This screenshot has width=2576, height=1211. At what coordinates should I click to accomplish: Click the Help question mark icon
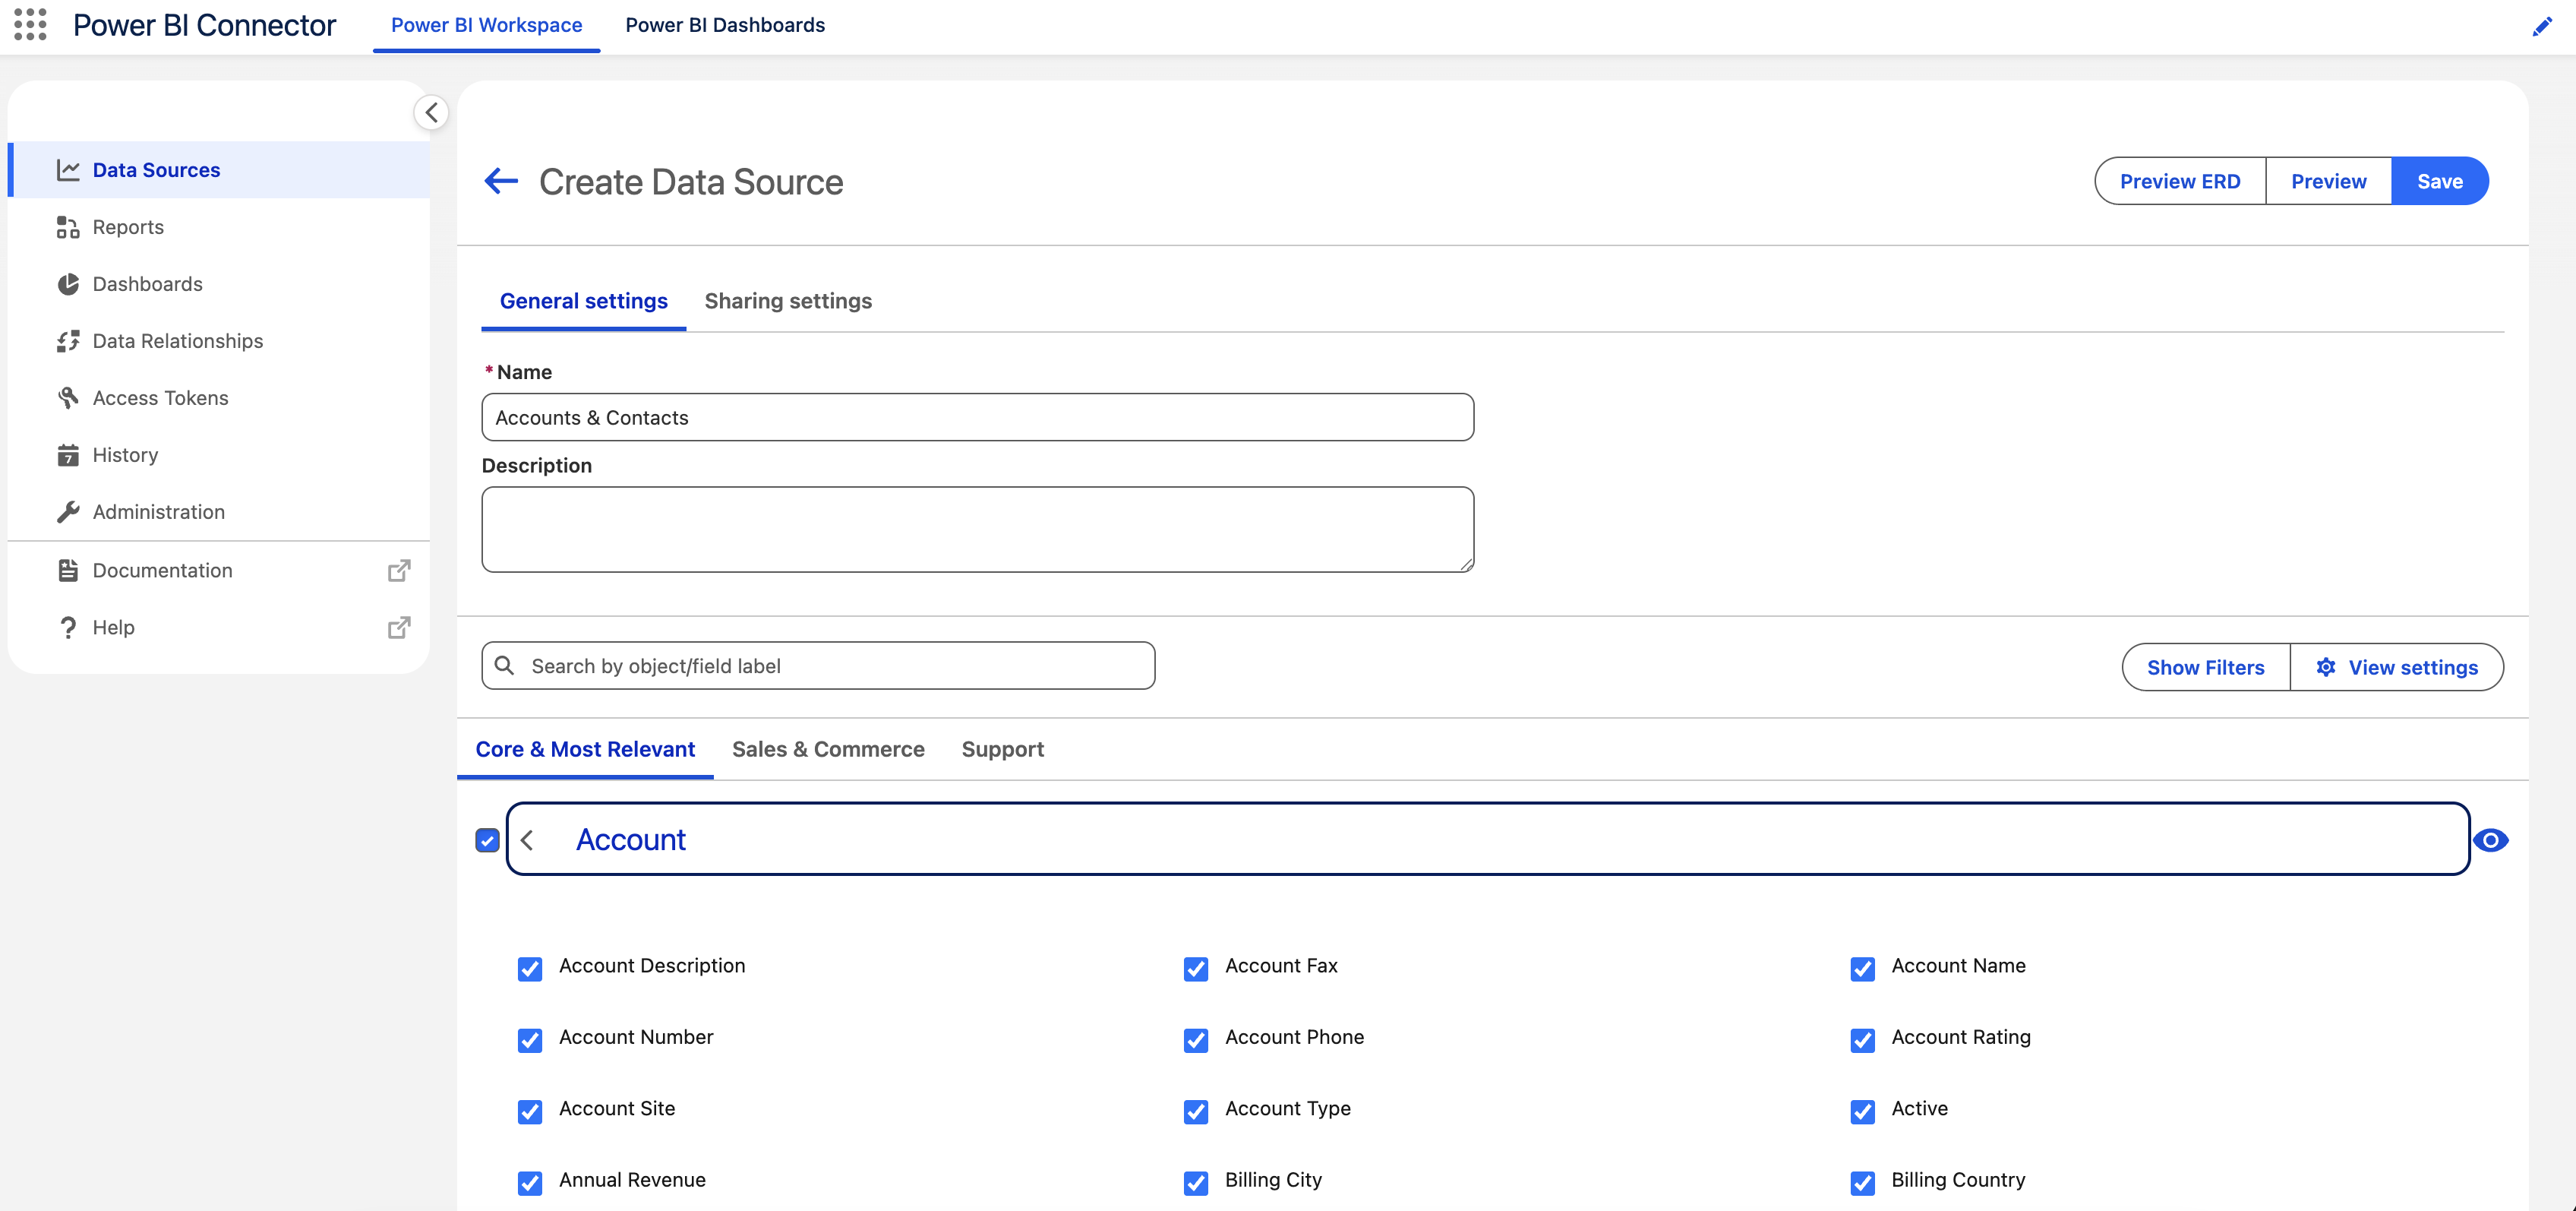(x=68, y=627)
